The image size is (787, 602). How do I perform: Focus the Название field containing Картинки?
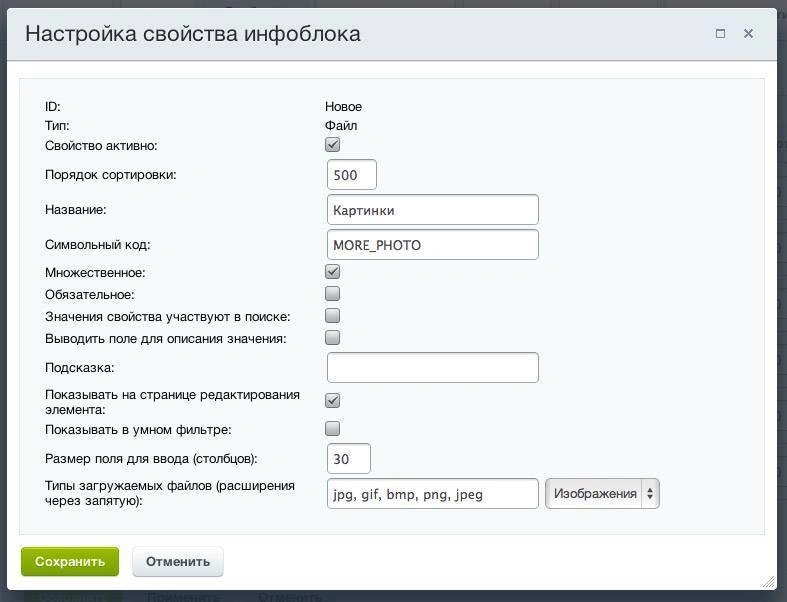[x=433, y=210]
